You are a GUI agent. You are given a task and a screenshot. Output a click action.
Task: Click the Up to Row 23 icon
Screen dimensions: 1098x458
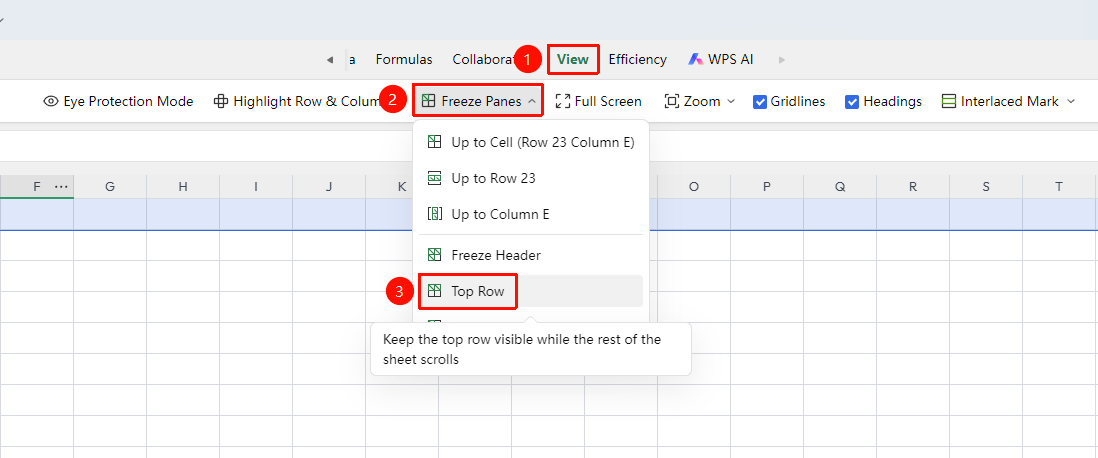click(x=434, y=179)
